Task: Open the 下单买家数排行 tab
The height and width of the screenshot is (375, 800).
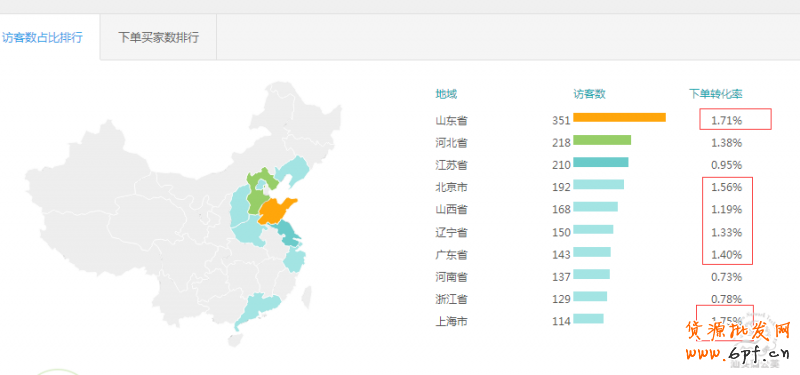Action: point(158,38)
